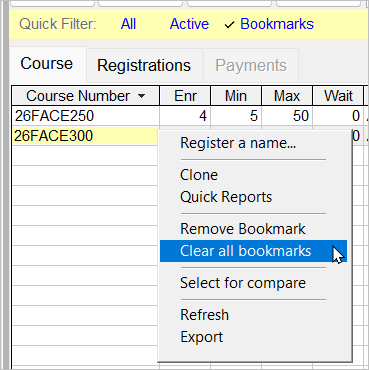Sort by the Course Number column header

[x=86, y=96]
